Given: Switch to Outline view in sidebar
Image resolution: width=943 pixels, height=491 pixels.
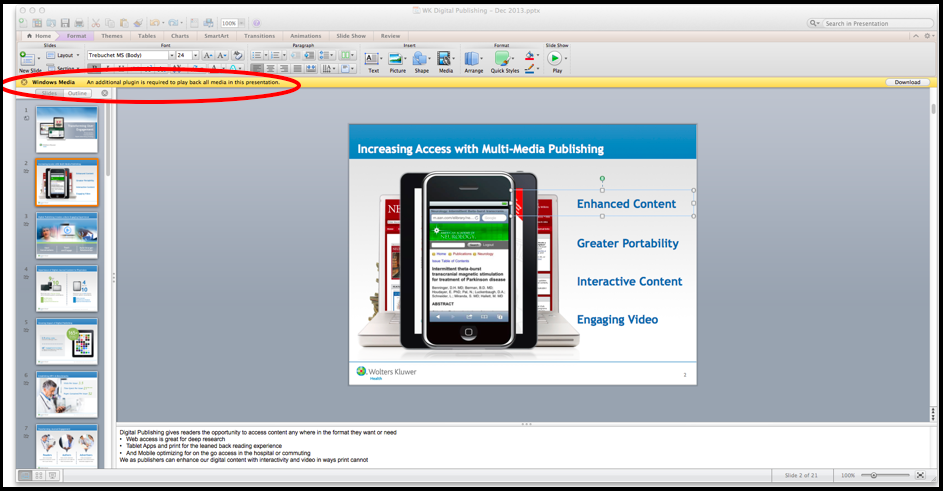Looking at the screenshot, I should 77,93.
